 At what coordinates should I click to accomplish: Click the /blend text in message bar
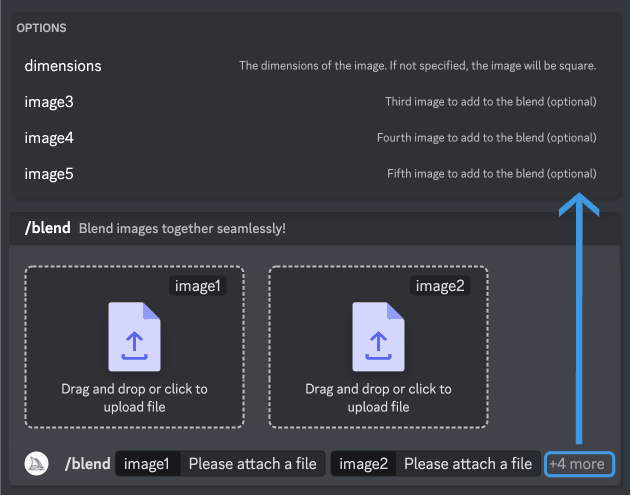(x=87, y=463)
